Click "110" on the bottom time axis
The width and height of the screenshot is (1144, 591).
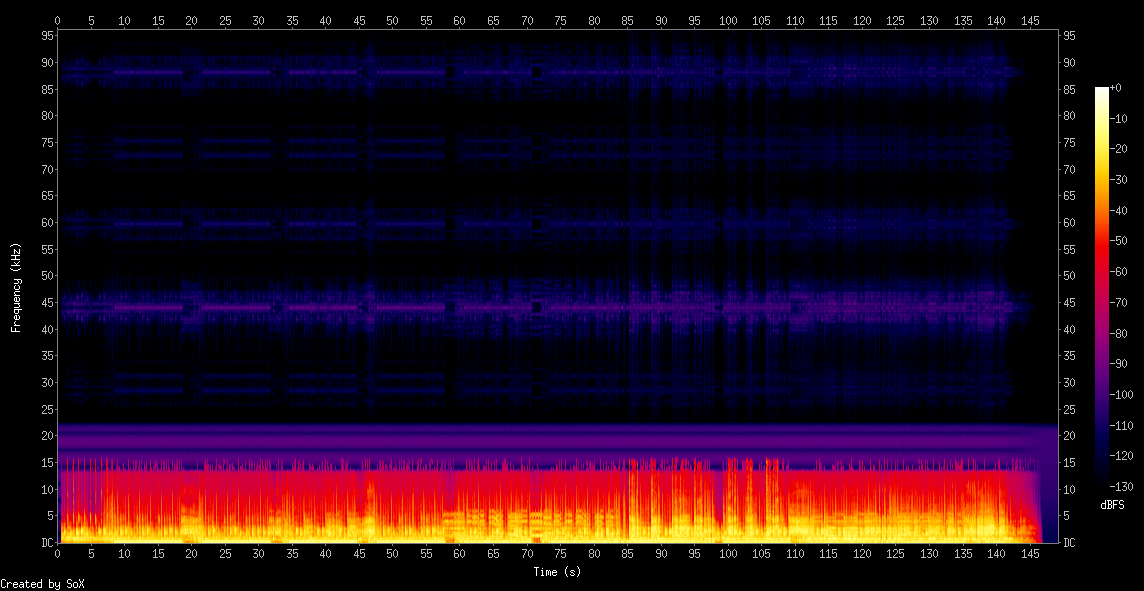pos(795,554)
